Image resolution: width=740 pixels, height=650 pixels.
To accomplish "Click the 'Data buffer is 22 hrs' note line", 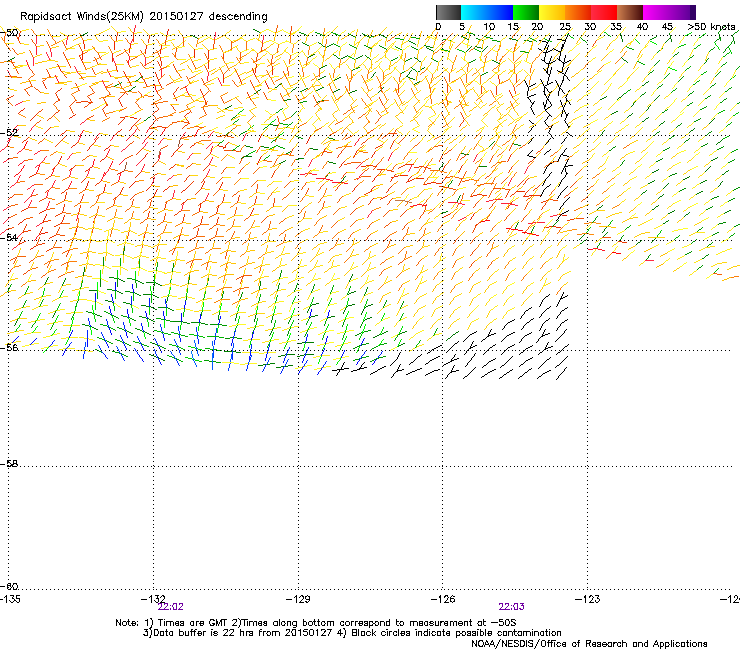I will point(352,633).
